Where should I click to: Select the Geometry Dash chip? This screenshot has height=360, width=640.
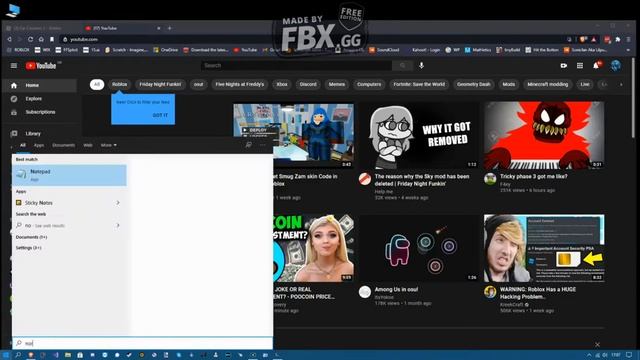(x=473, y=84)
